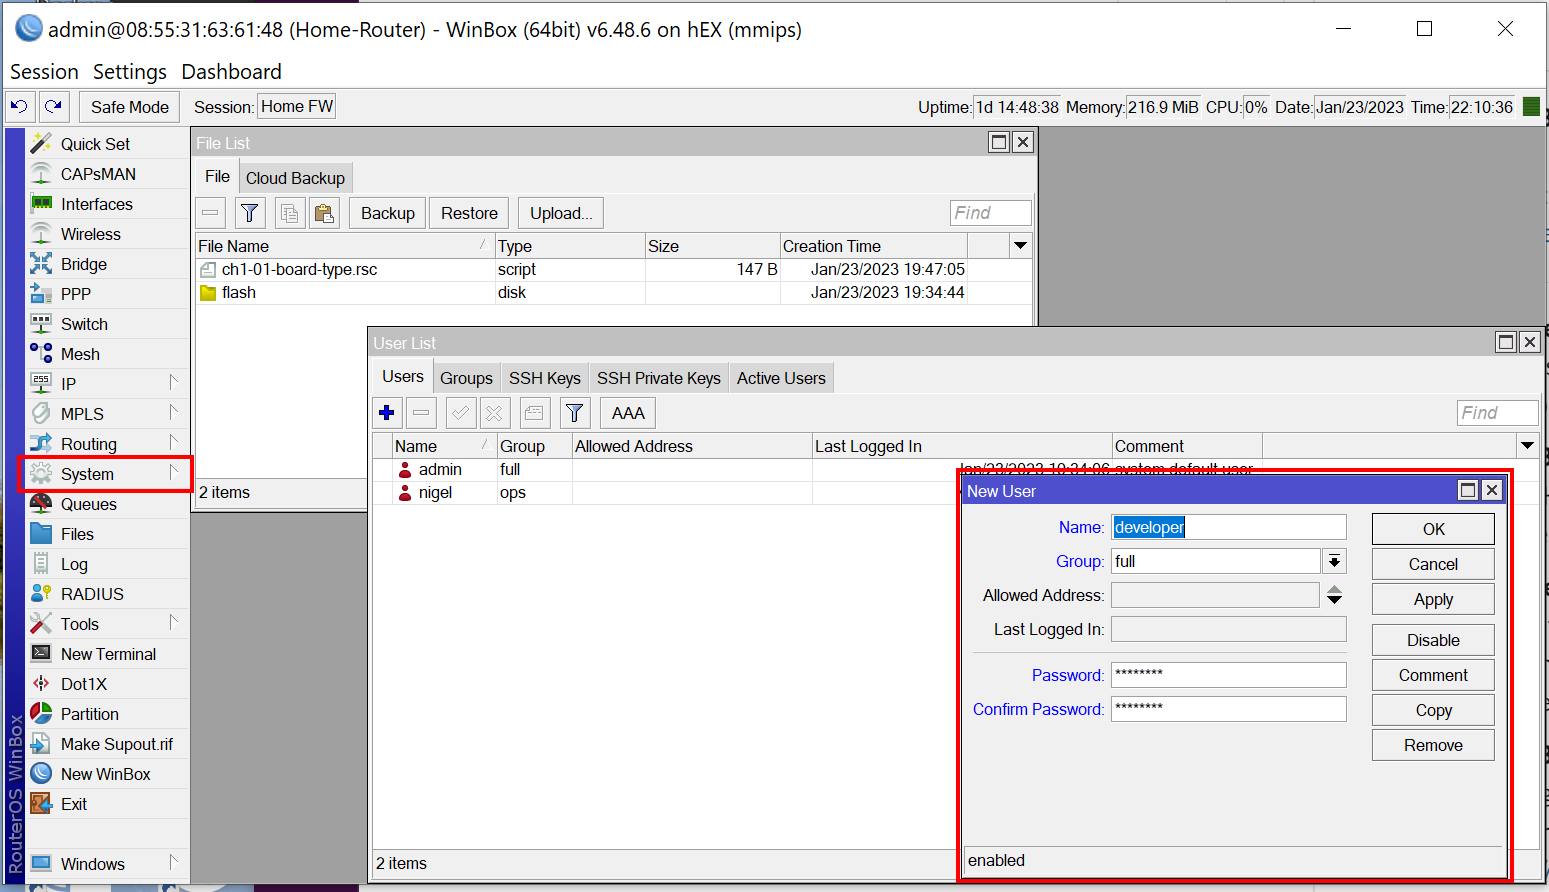Viewport: 1549px width, 892px height.
Task: Click the Password input field
Action: [x=1228, y=675]
